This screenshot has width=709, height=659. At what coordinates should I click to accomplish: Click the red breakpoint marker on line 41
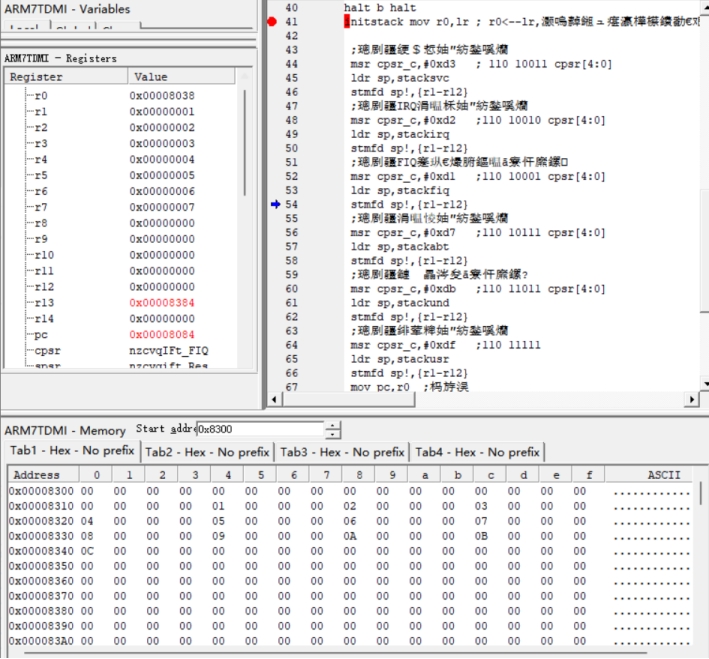(x=272, y=21)
